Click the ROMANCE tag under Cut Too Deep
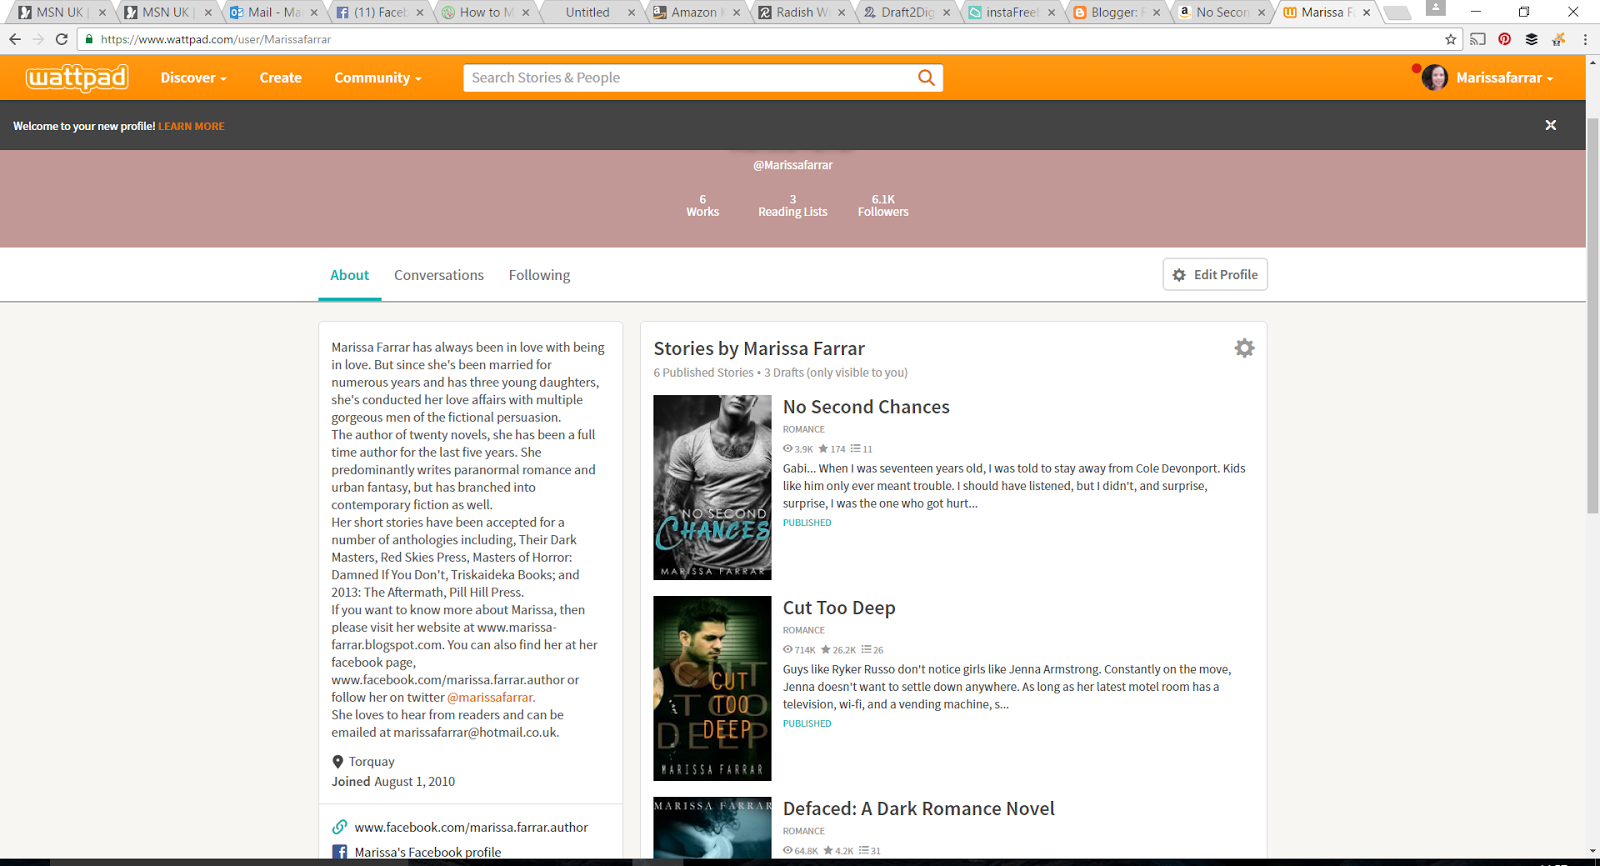Viewport: 1600px width, 866px height. pos(804,631)
